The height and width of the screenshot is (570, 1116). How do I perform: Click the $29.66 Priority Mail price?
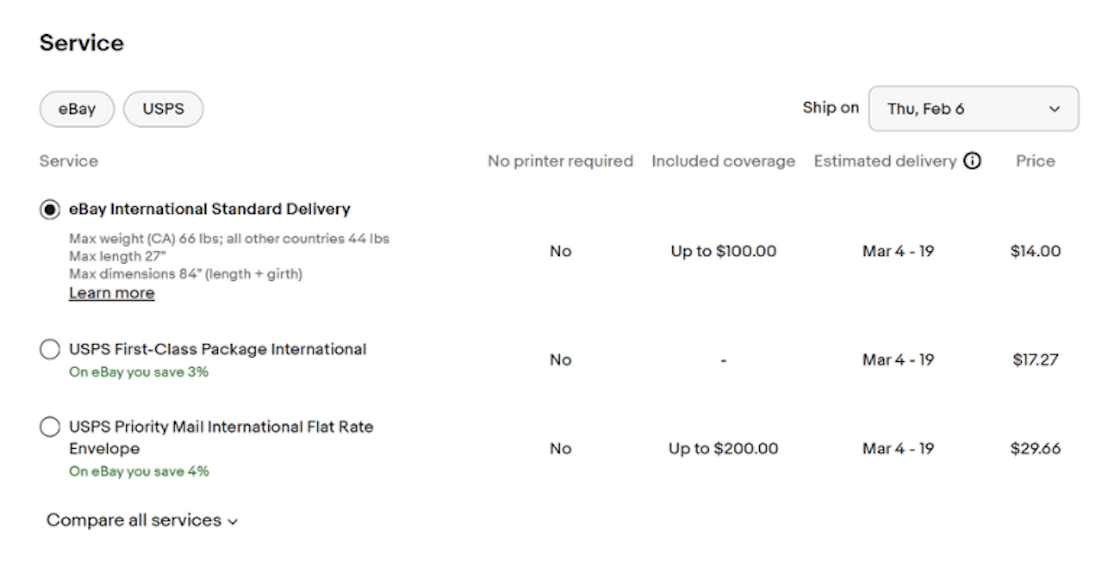click(1035, 449)
